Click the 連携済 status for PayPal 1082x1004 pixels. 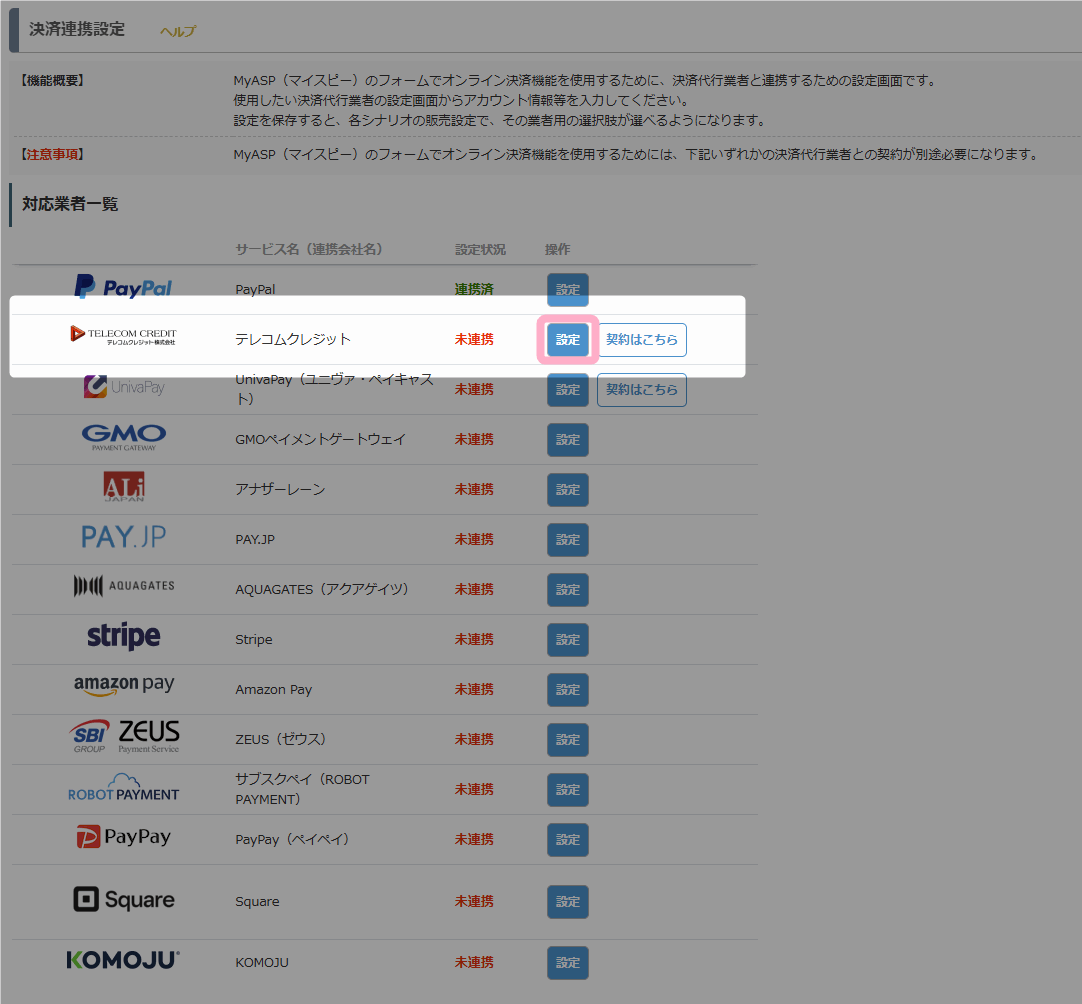(x=474, y=290)
